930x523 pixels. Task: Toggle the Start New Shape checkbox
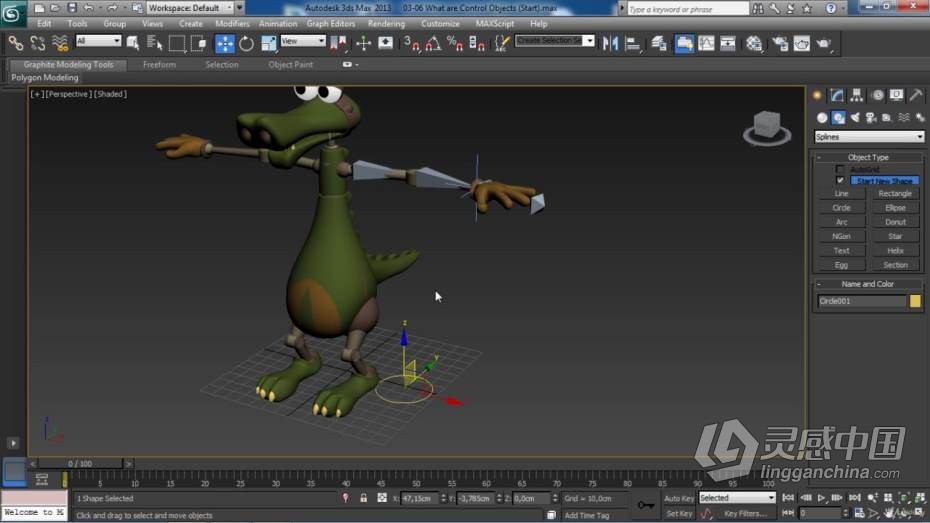[840, 180]
